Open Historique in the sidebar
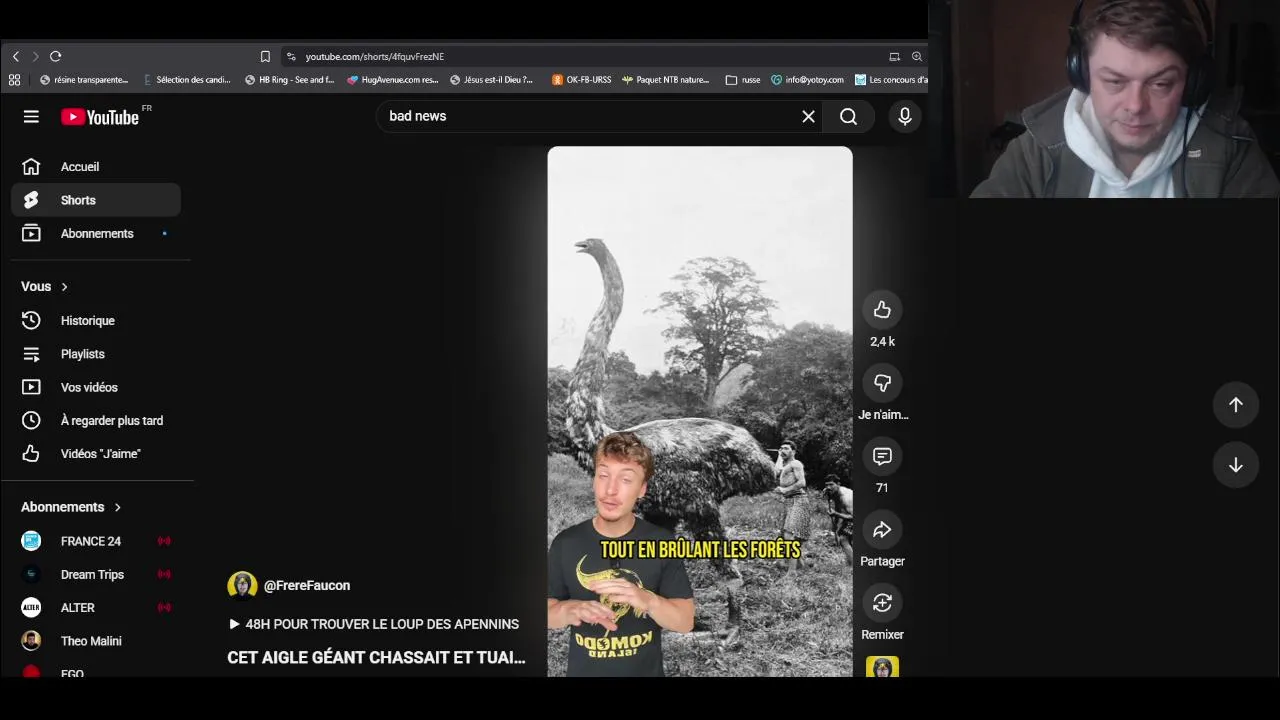1280x720 pixels. pyautogui.click(x=96, y=321)
